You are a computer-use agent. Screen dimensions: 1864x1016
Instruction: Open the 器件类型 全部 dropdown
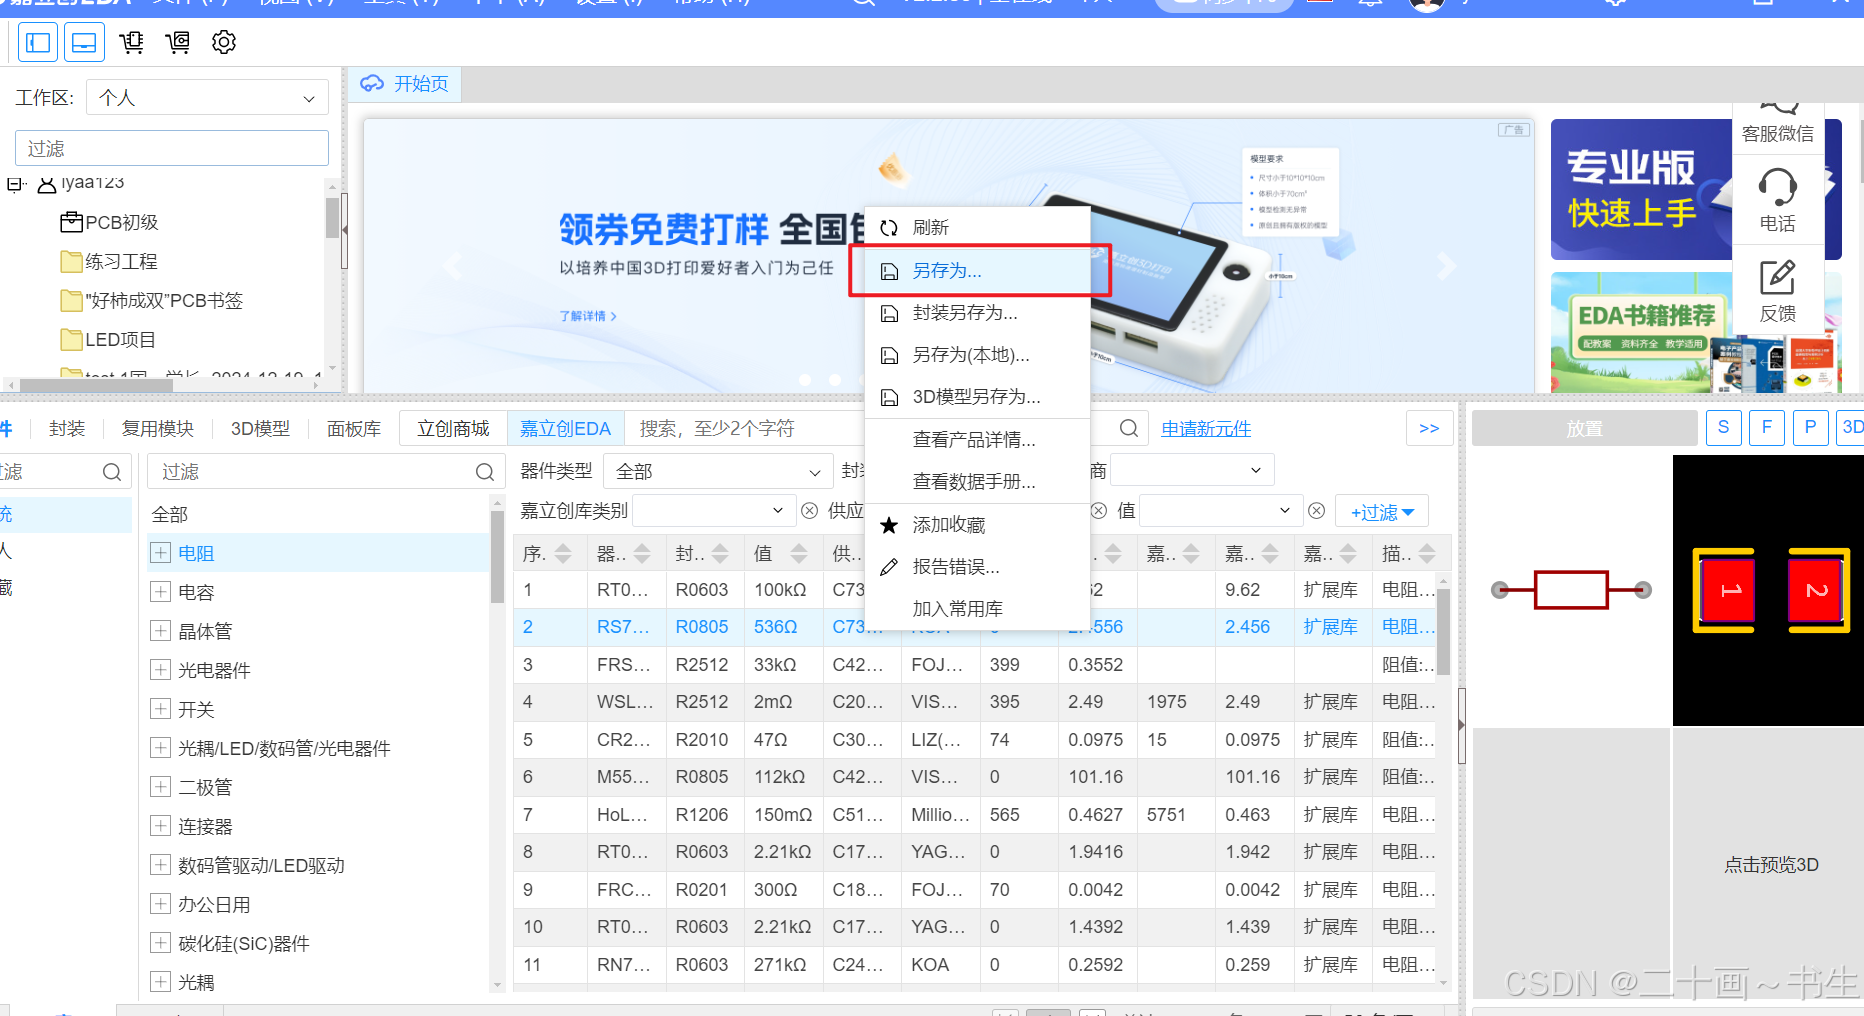717,471
